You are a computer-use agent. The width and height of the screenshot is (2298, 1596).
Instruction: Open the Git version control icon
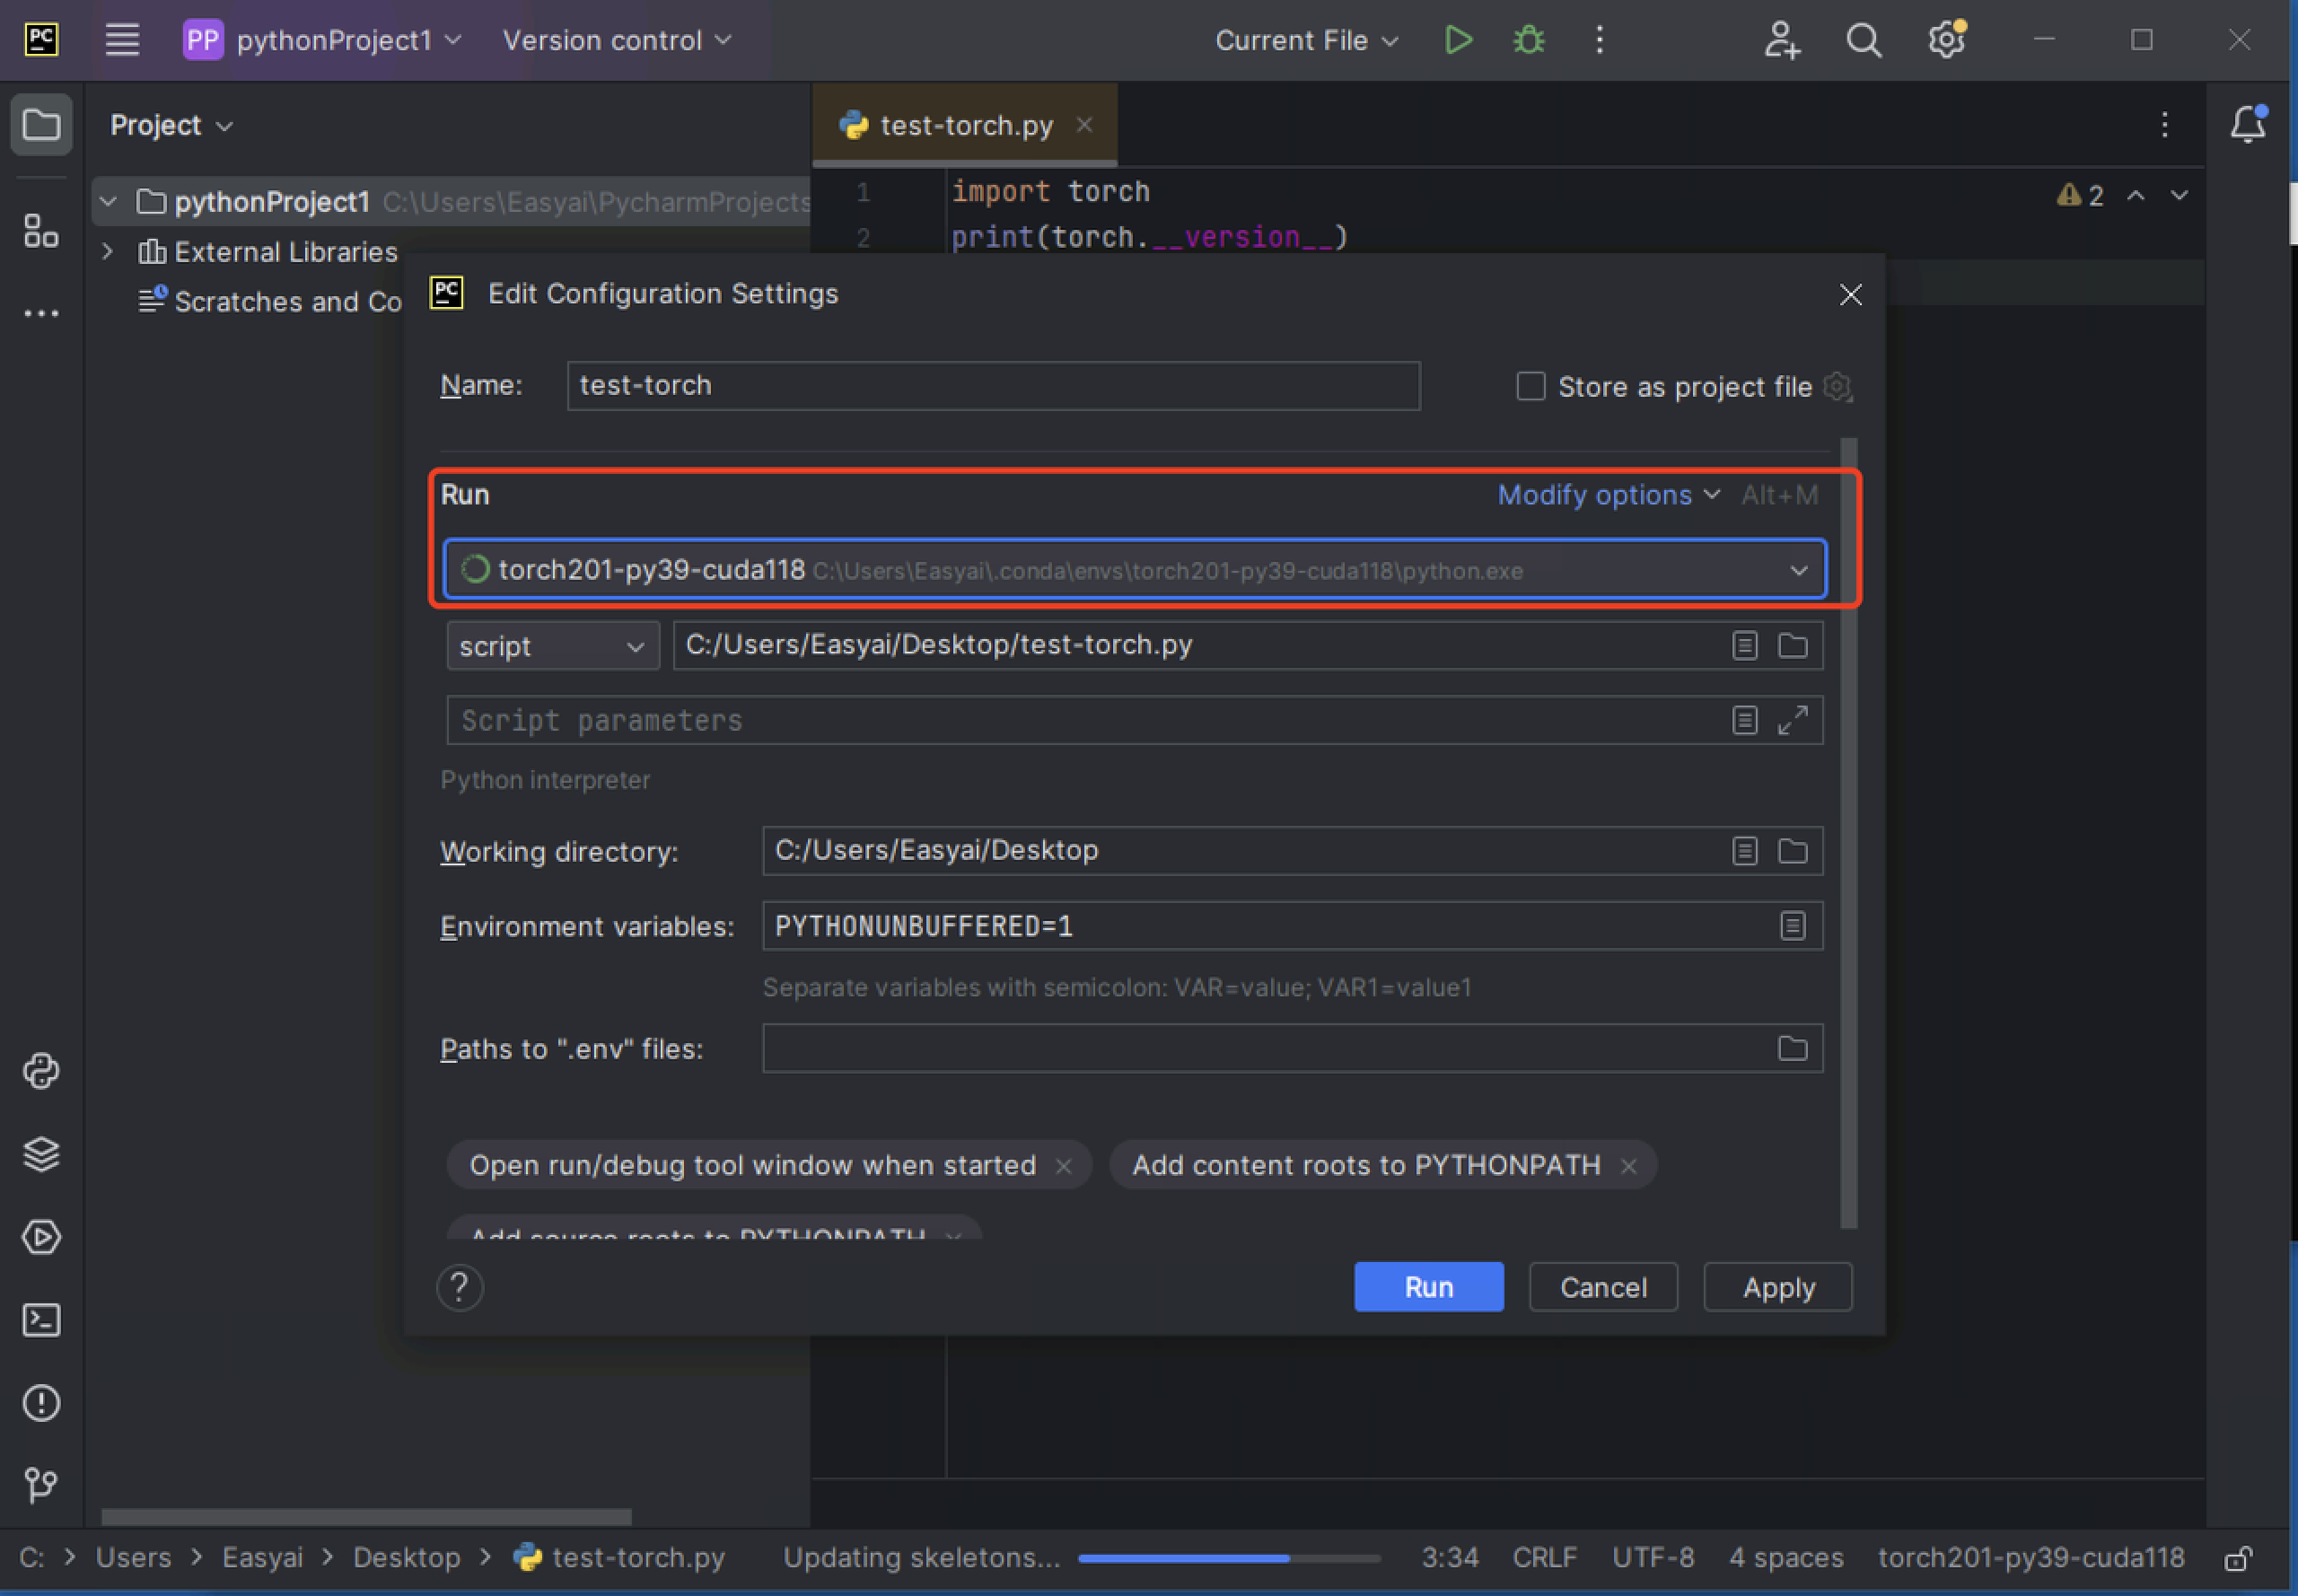click(x=41, y=1486)
